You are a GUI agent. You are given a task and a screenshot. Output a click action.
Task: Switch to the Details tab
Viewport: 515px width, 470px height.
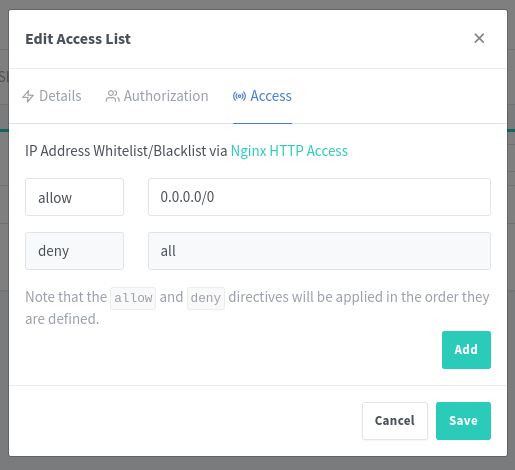[52, 96]
